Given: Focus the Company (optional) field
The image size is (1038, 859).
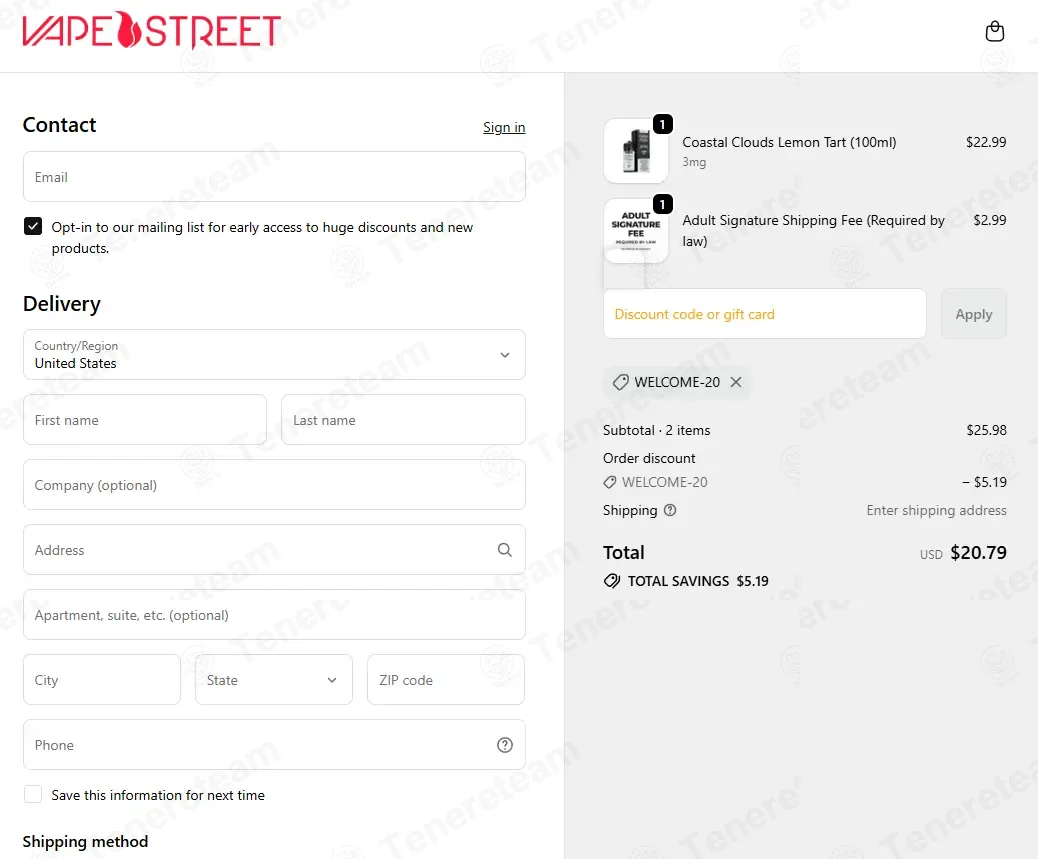Looking at the screenshot, I should 274,484.
